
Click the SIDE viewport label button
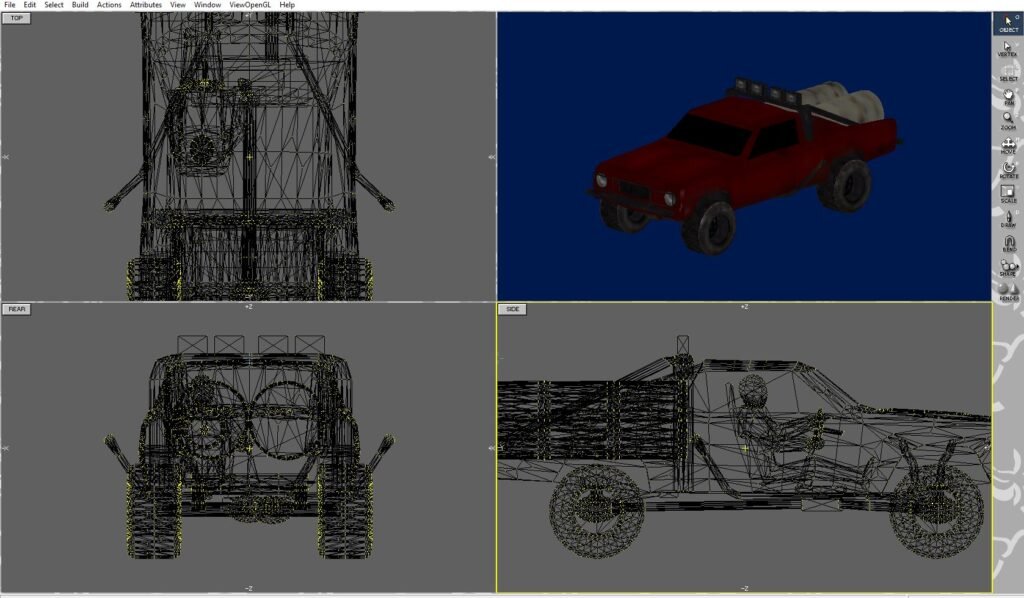click(x=513, y=309)
